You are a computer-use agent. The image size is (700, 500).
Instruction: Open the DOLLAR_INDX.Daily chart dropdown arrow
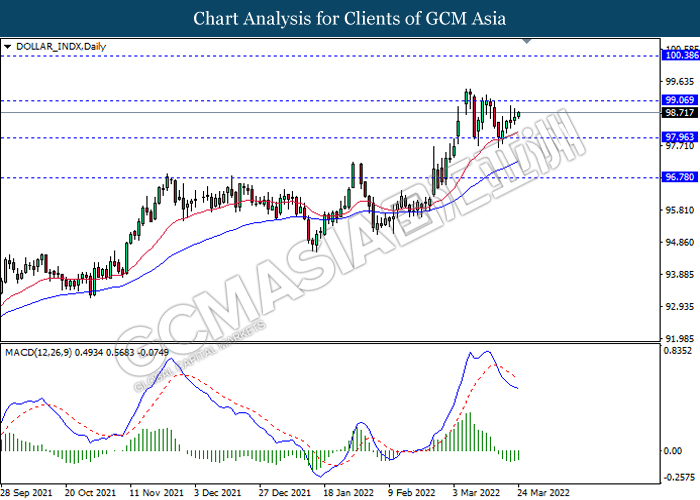7,46
